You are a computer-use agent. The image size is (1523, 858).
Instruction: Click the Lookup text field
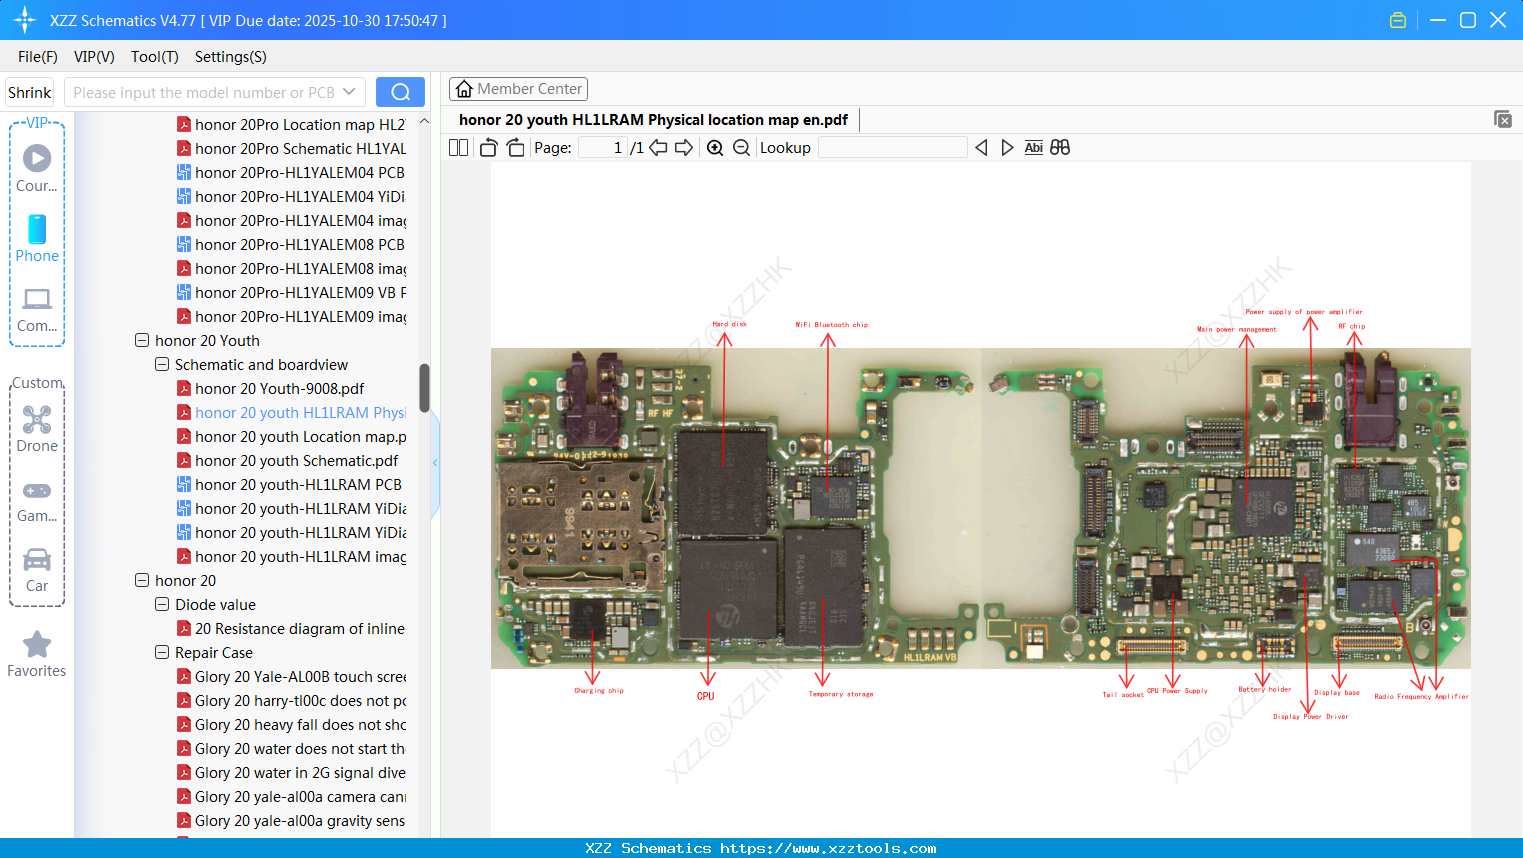tap(892, 148)
